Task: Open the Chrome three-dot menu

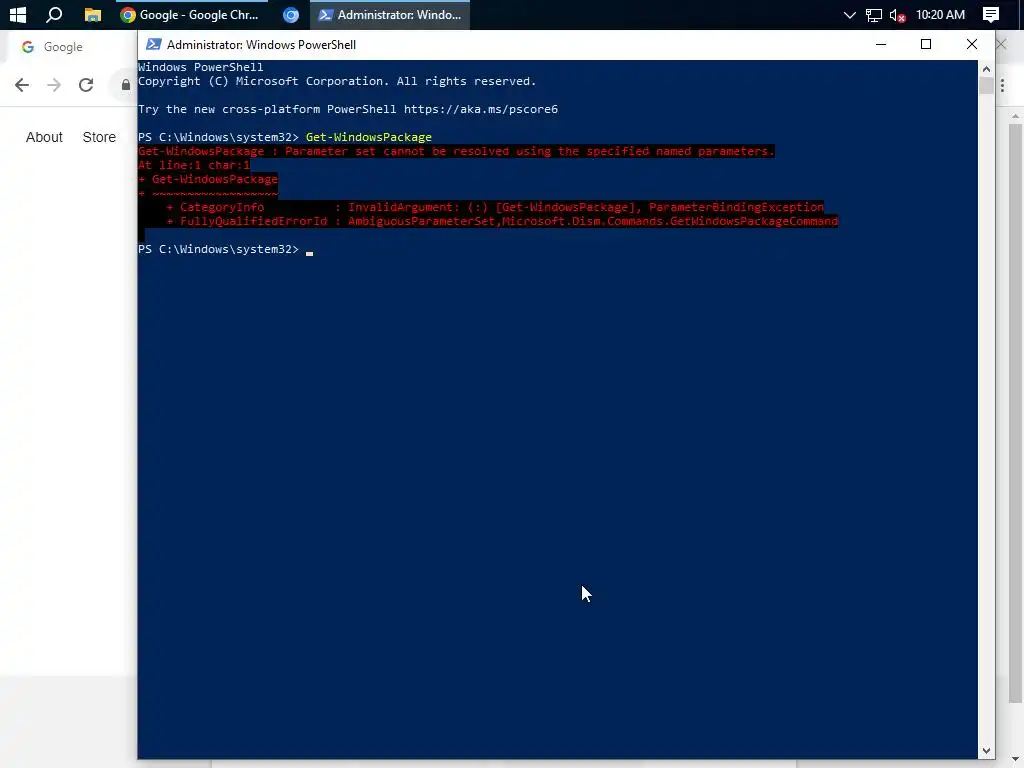Action: point(1002,86)
